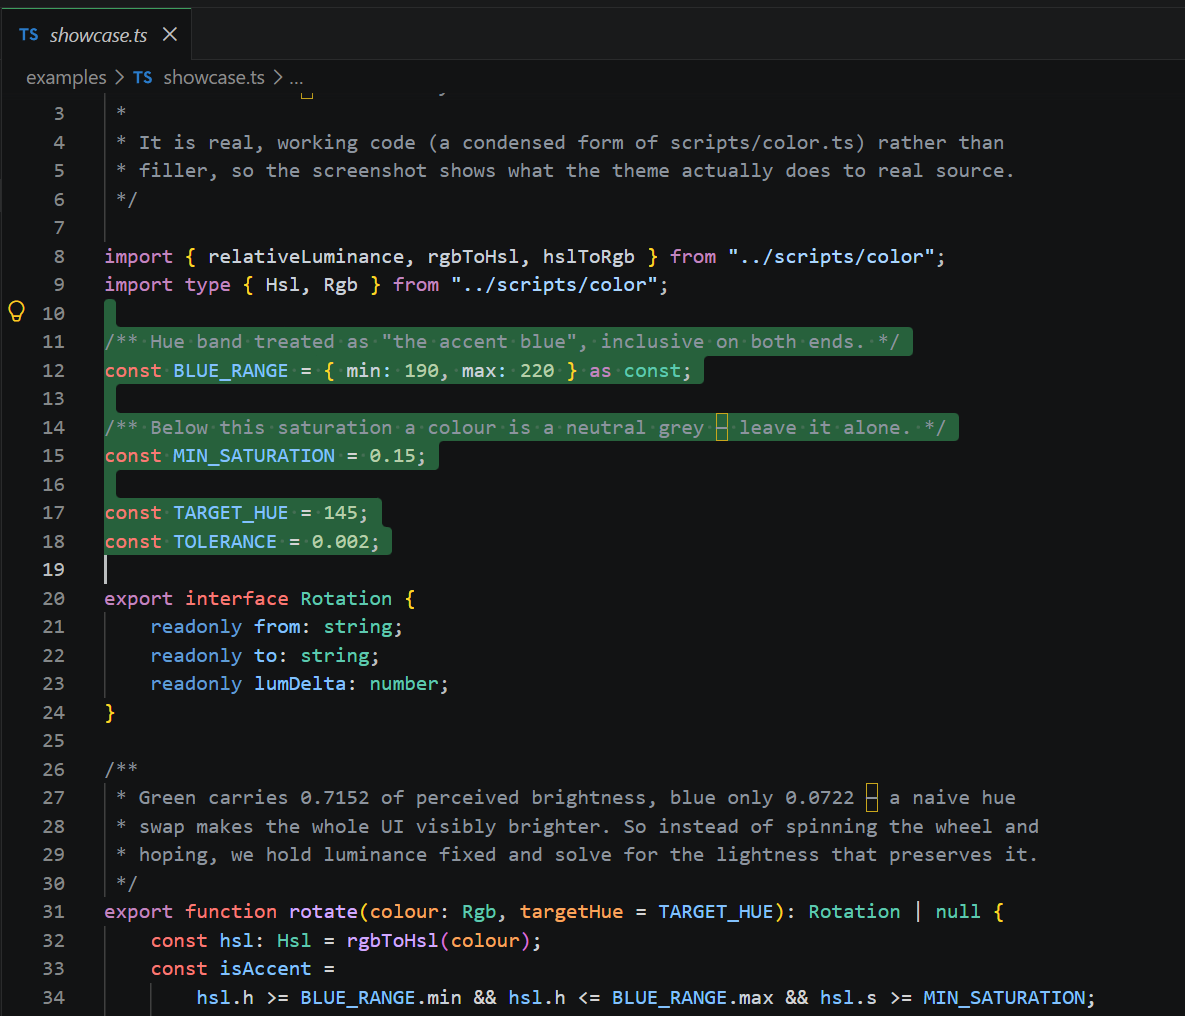The image size is (1185, 1016).
Task: Click the TS icon in the breadcrumb
Action: (x=143, y=78)
